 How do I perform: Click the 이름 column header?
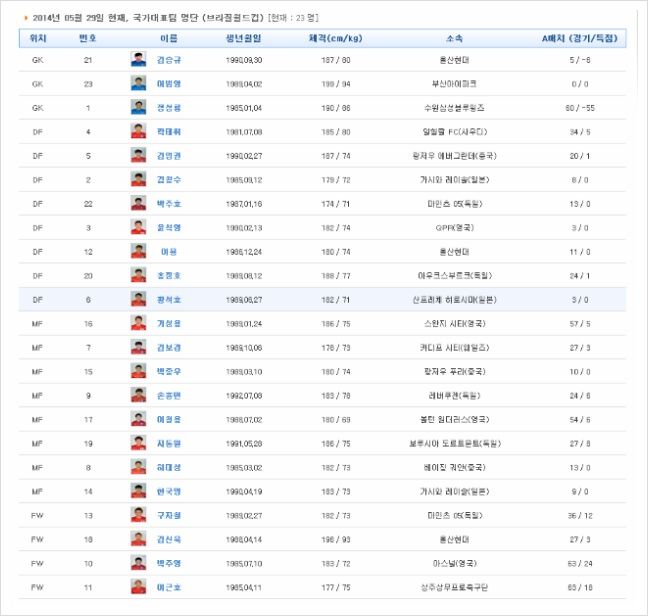tap(169, 38)
